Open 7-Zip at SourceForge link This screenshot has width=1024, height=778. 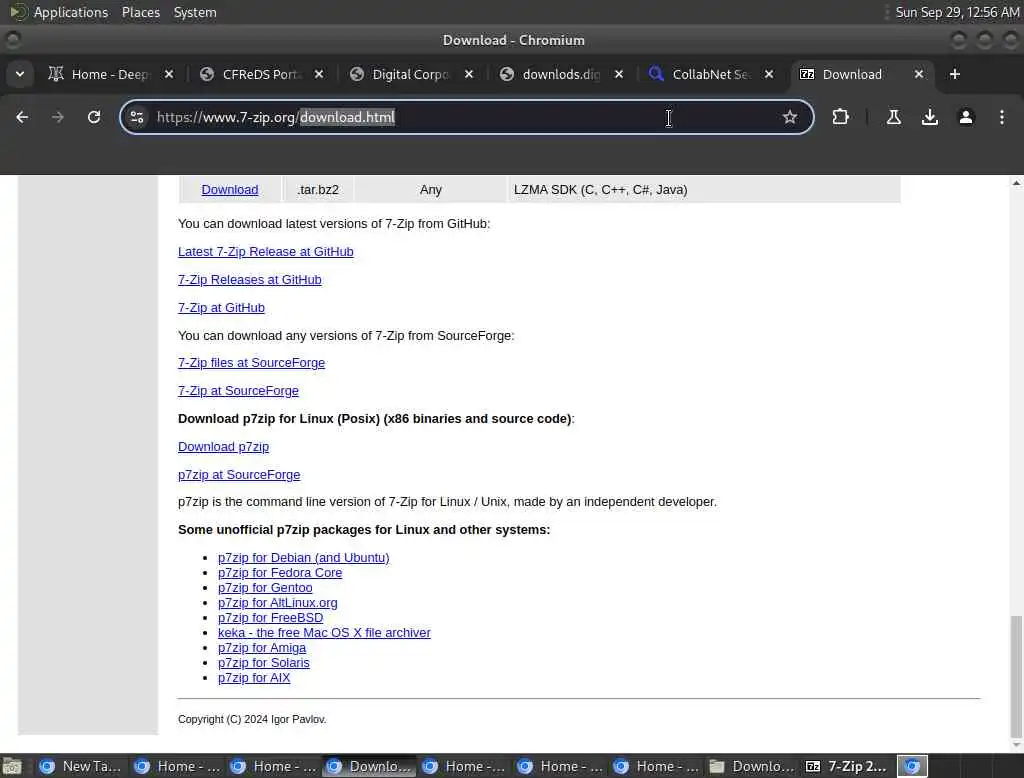click(238, 391)
